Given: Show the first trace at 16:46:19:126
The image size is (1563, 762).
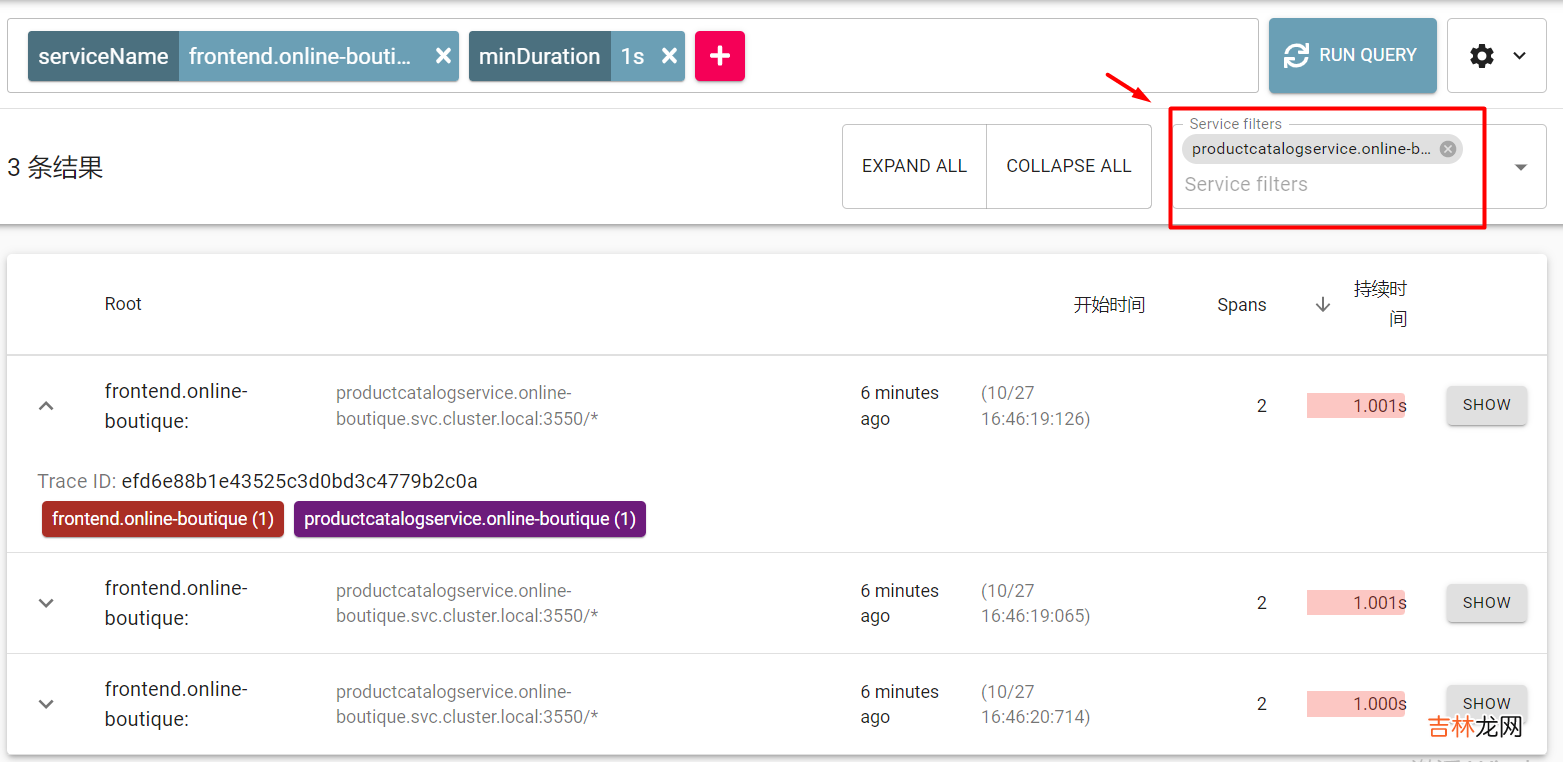Looking at the screenshot, I should click(1486, 405).
